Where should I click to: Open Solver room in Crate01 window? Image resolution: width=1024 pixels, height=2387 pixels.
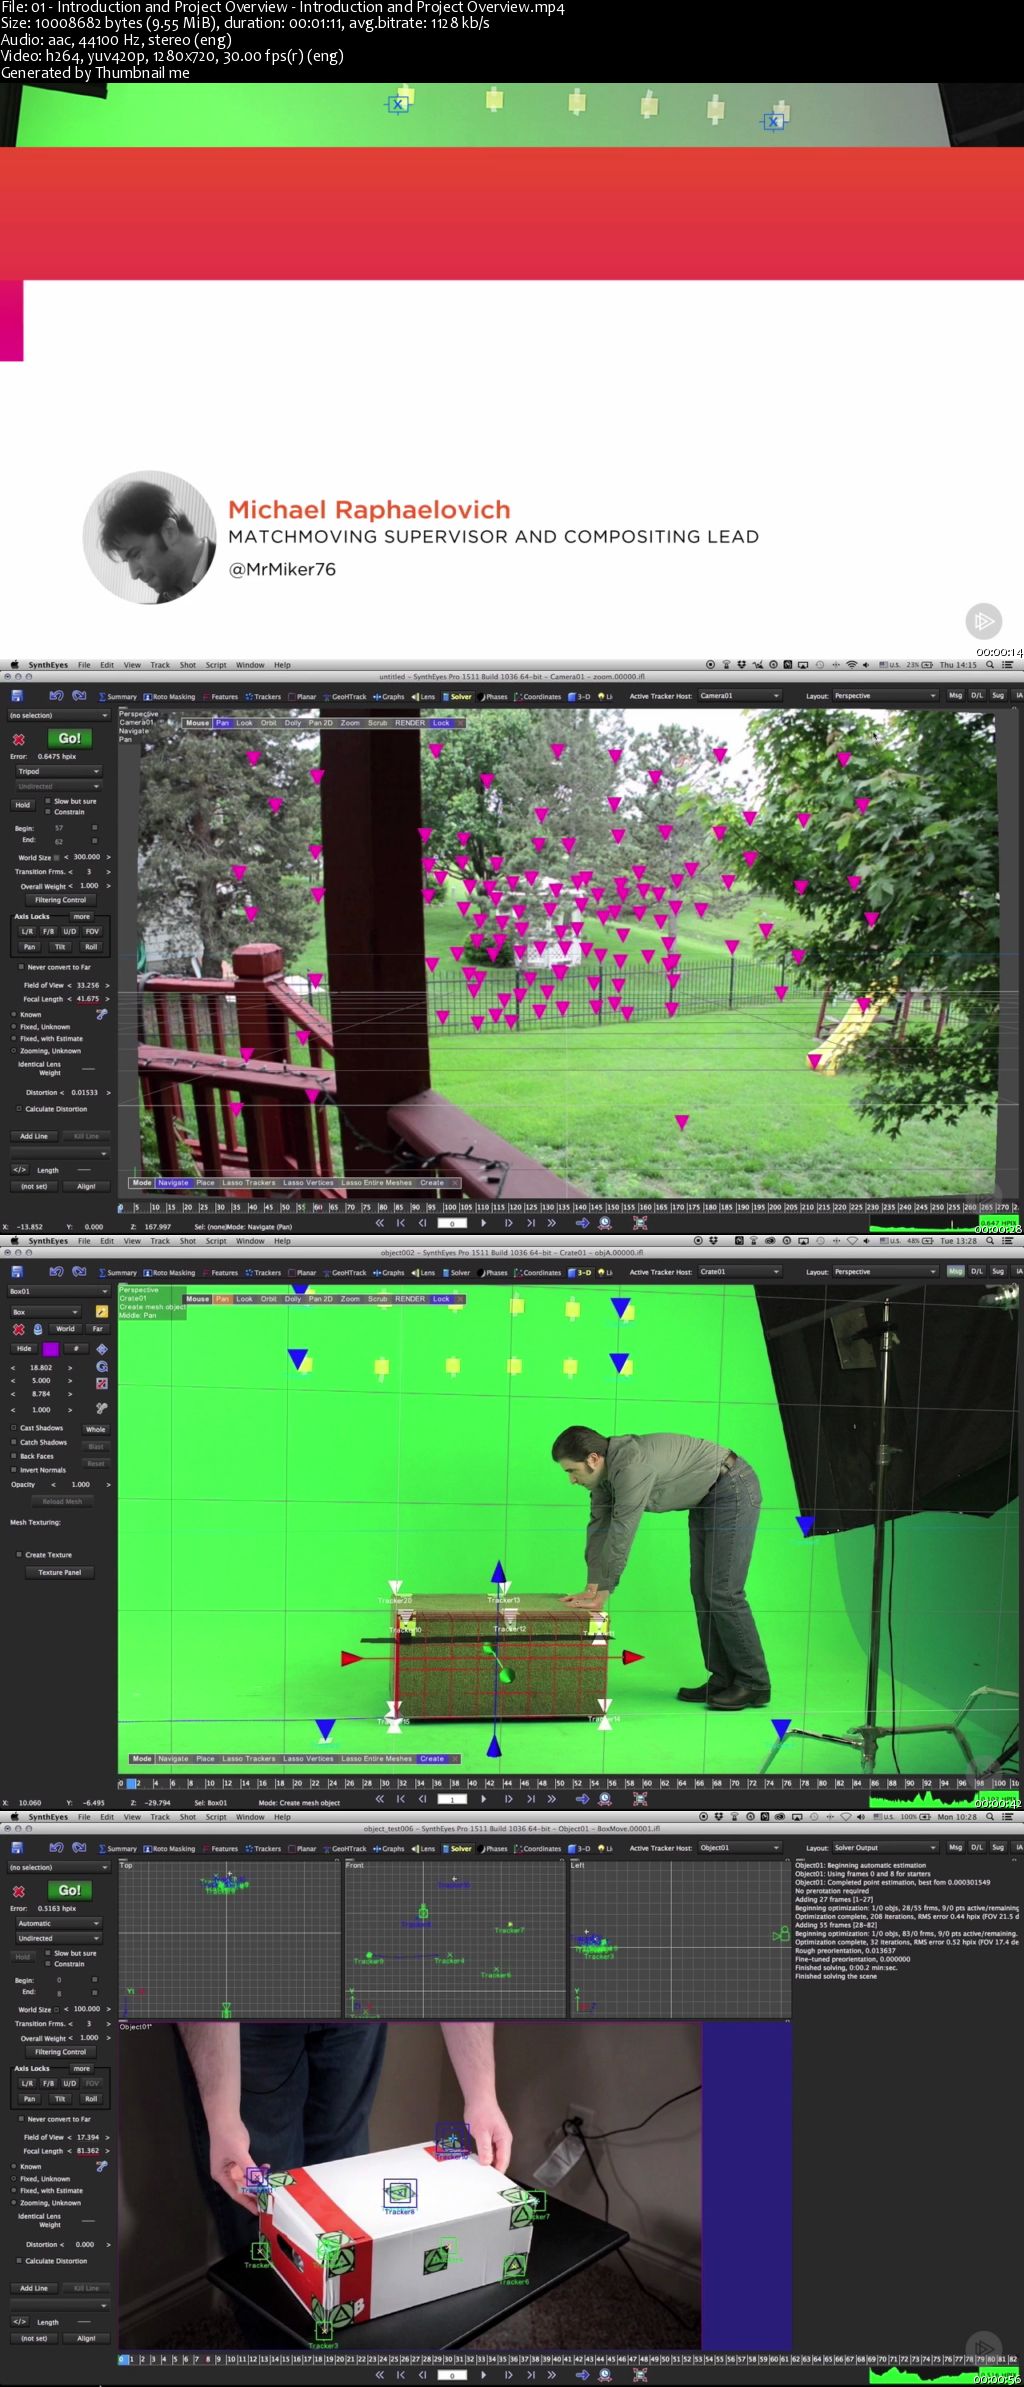point(457,1273)
